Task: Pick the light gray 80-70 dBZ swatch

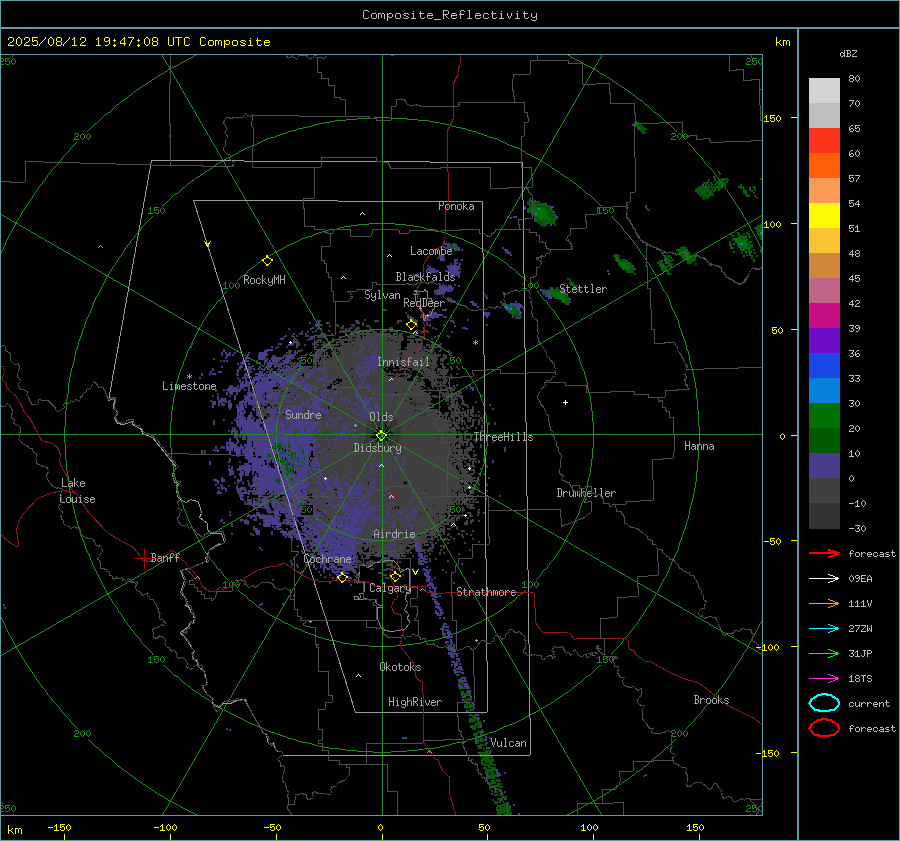Action: click(824, 91)
